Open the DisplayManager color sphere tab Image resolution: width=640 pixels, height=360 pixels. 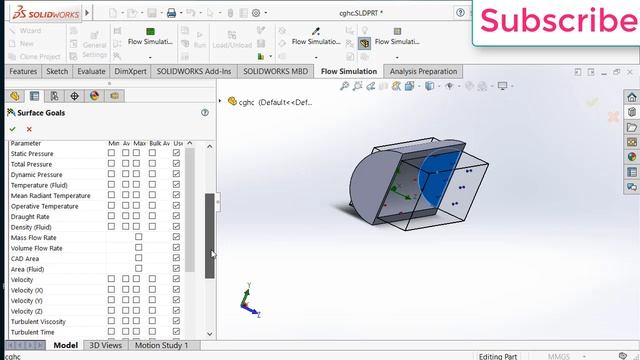click(94, 96)
